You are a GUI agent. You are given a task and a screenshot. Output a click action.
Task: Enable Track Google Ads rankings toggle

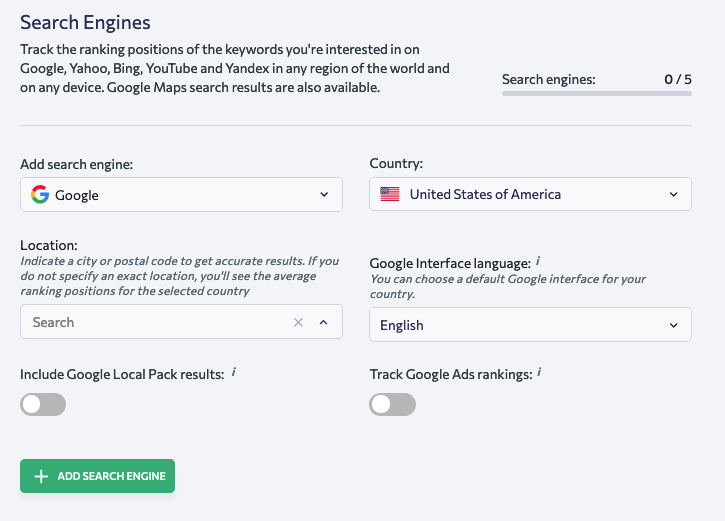click(x=393, y=405)
